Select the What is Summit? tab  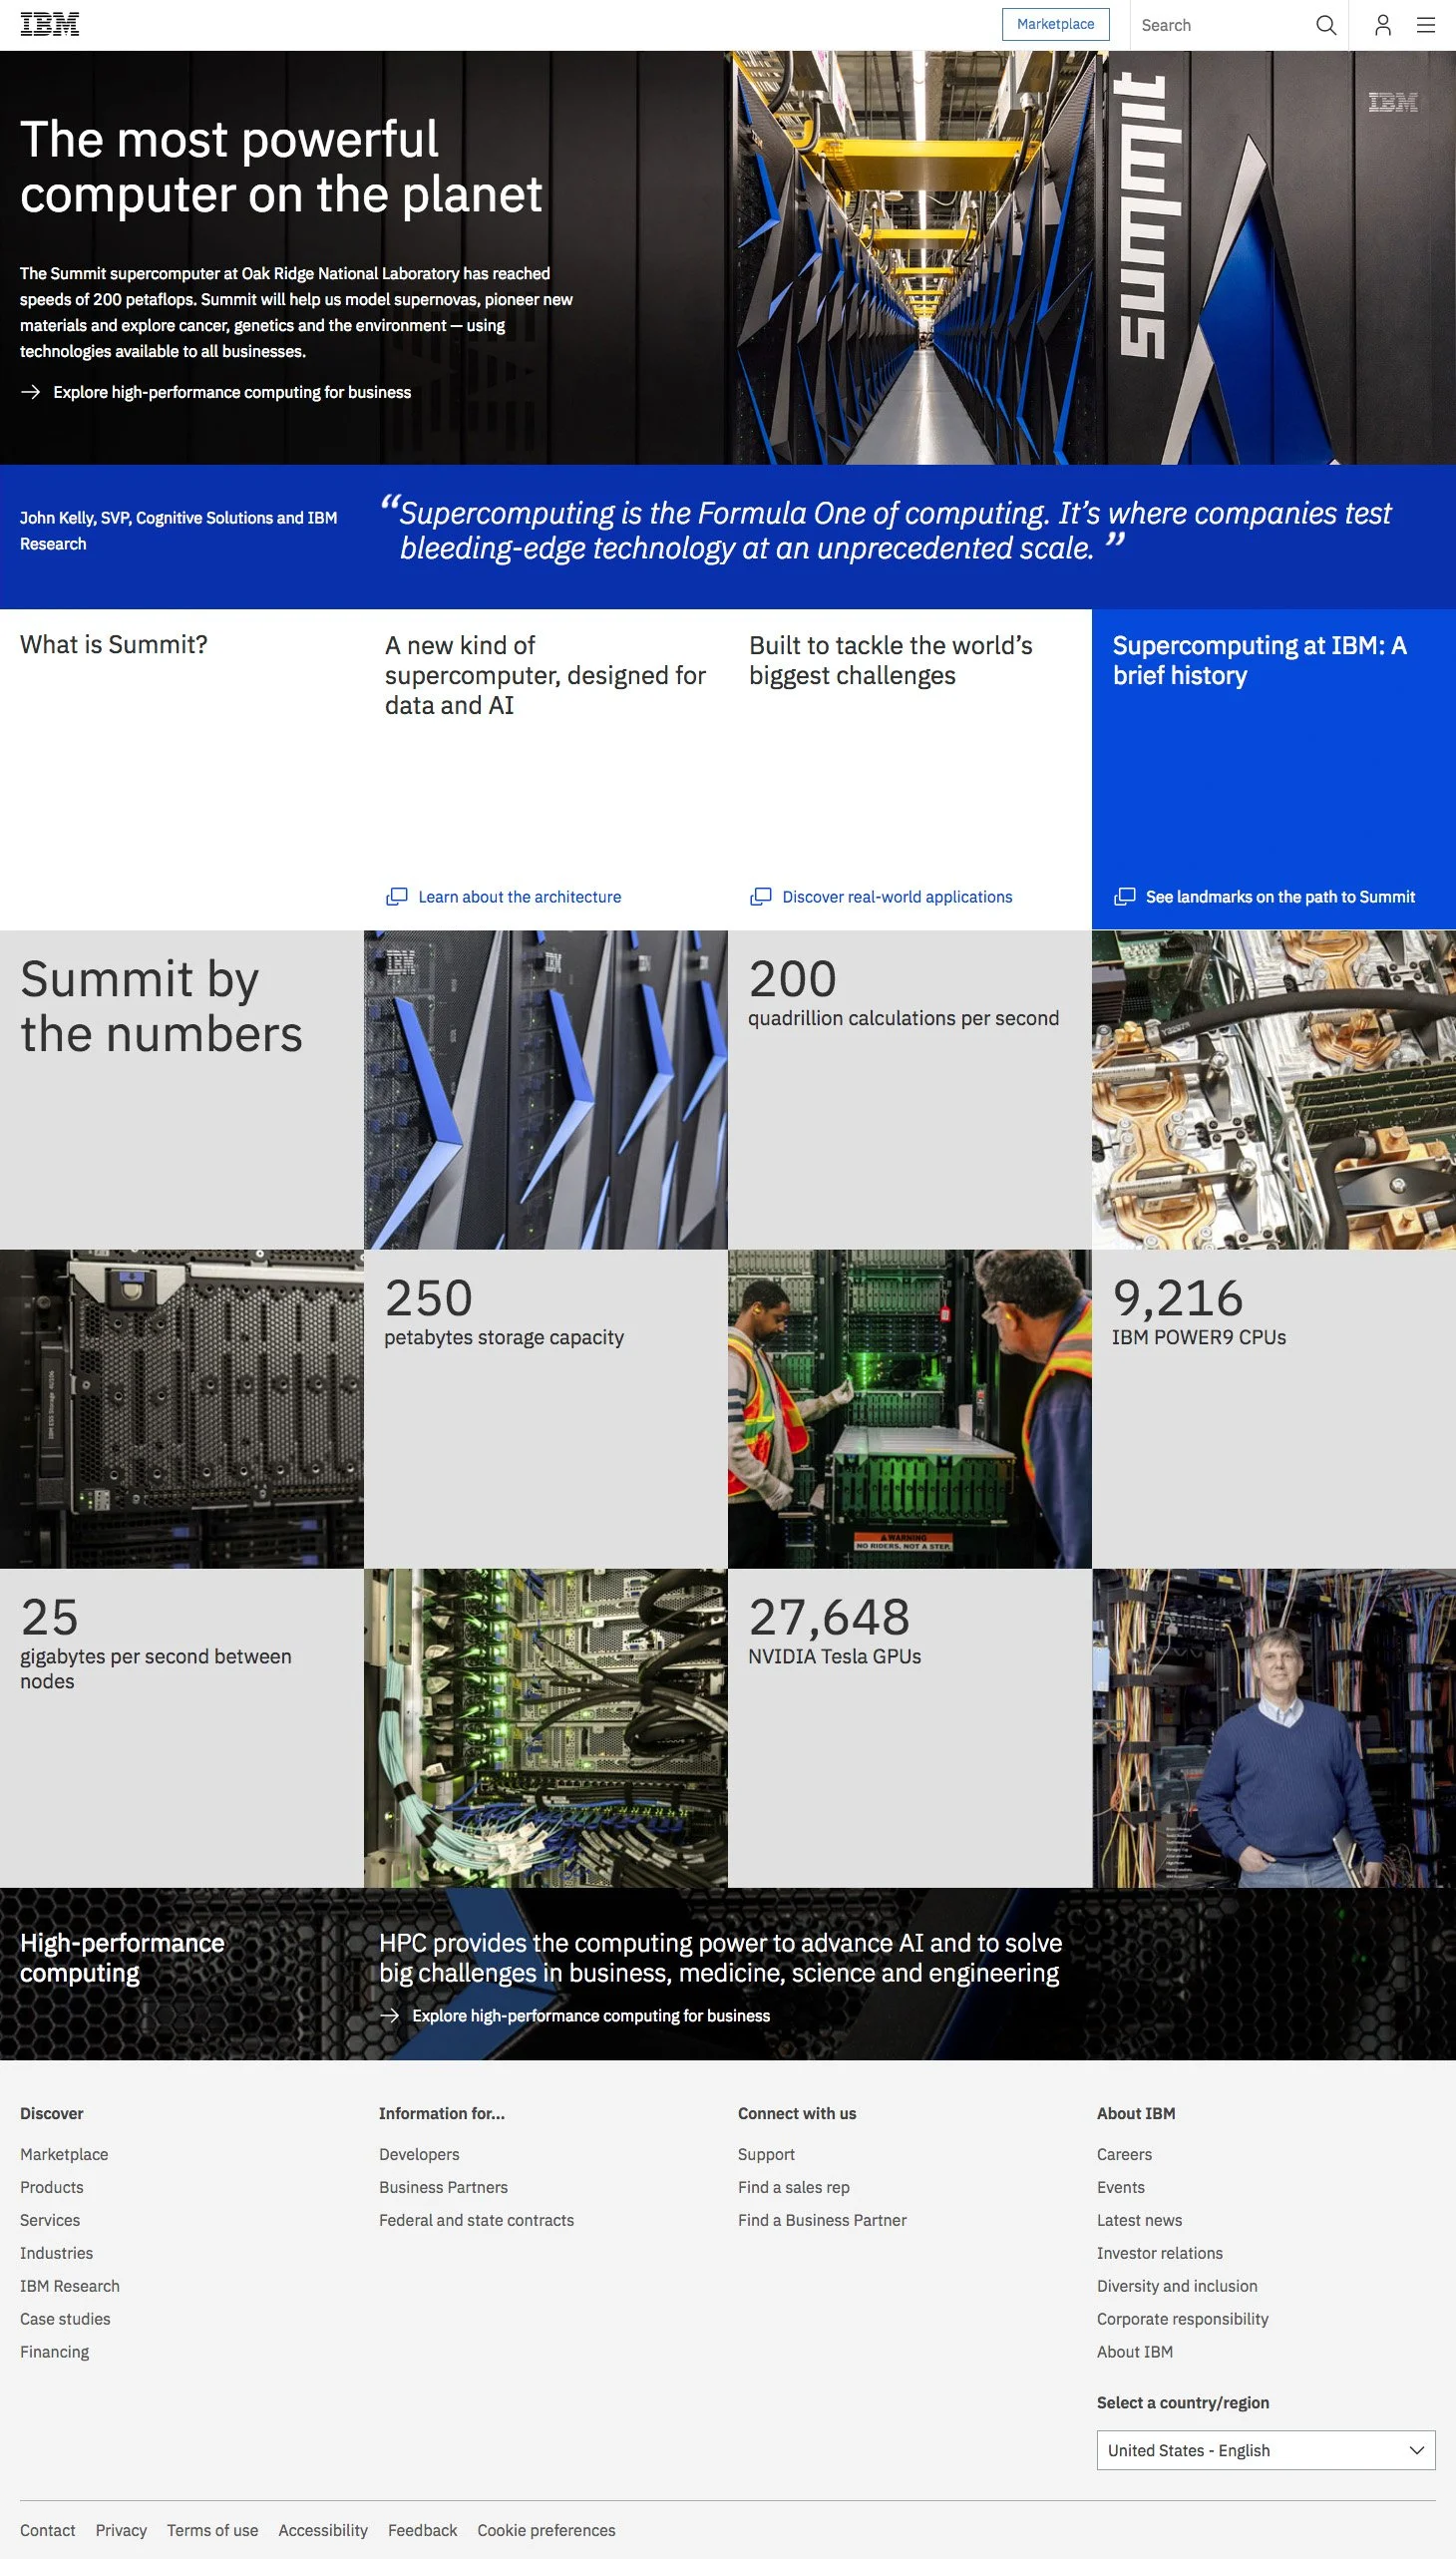point(182,769)
